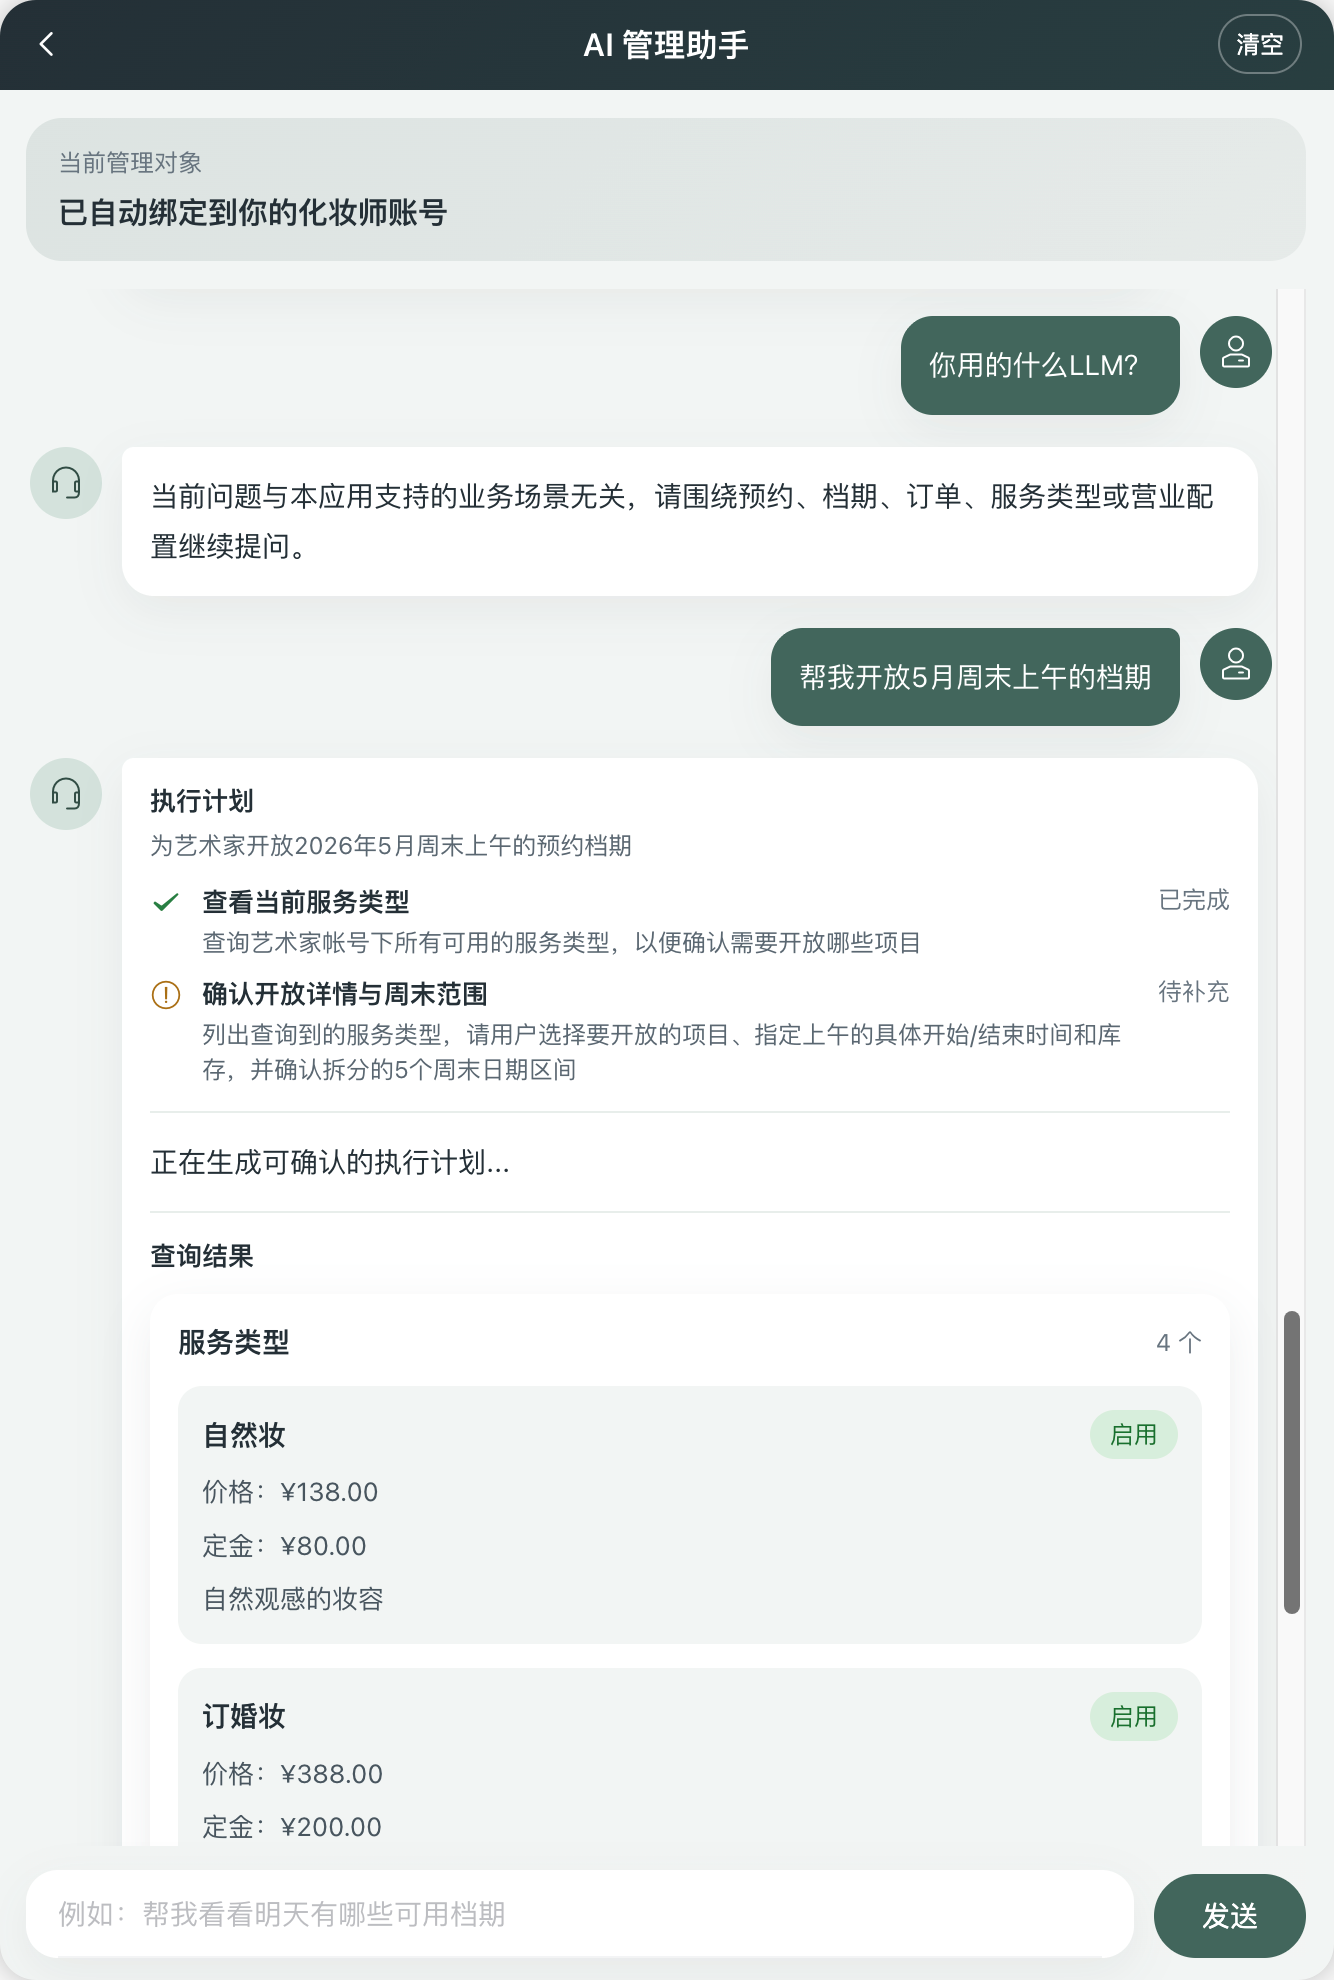Click the 执行计划 heading
Viewport: 1334px width, 1980px height.
click(x=202, y=801)
